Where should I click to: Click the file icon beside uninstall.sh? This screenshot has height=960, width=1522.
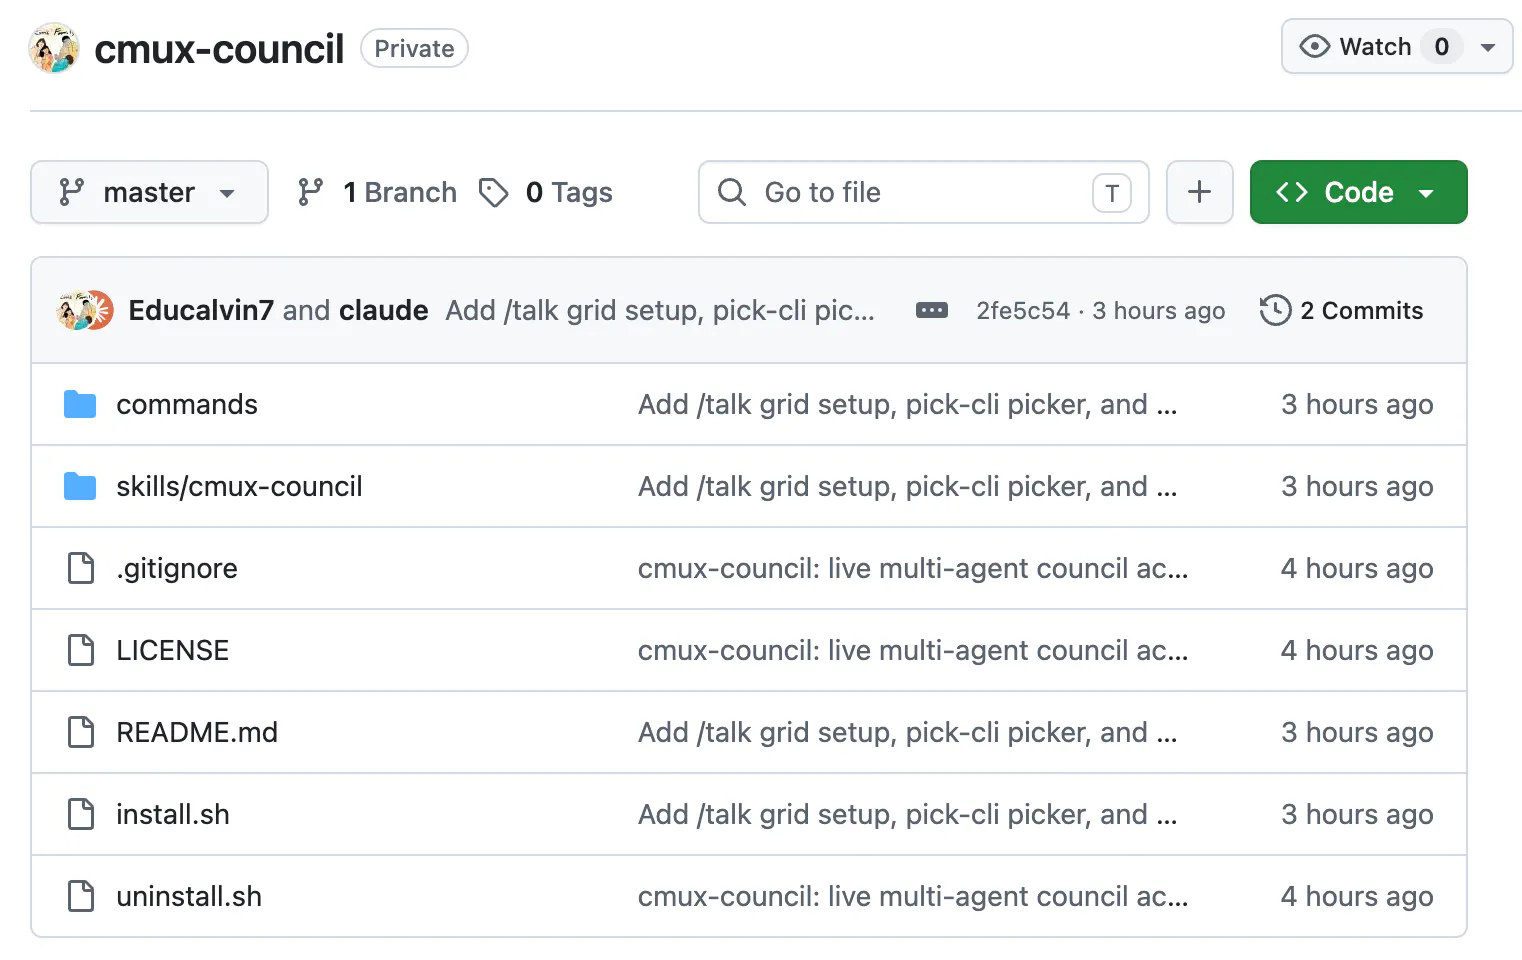[x=80, y=896]
